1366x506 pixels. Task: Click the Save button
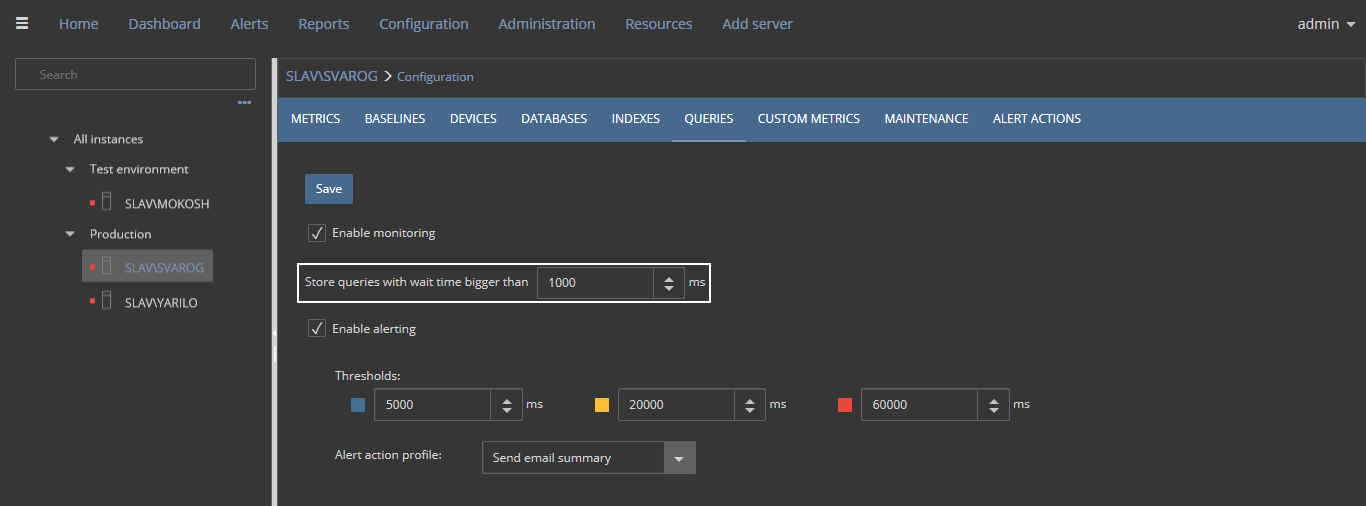[328, 189]
